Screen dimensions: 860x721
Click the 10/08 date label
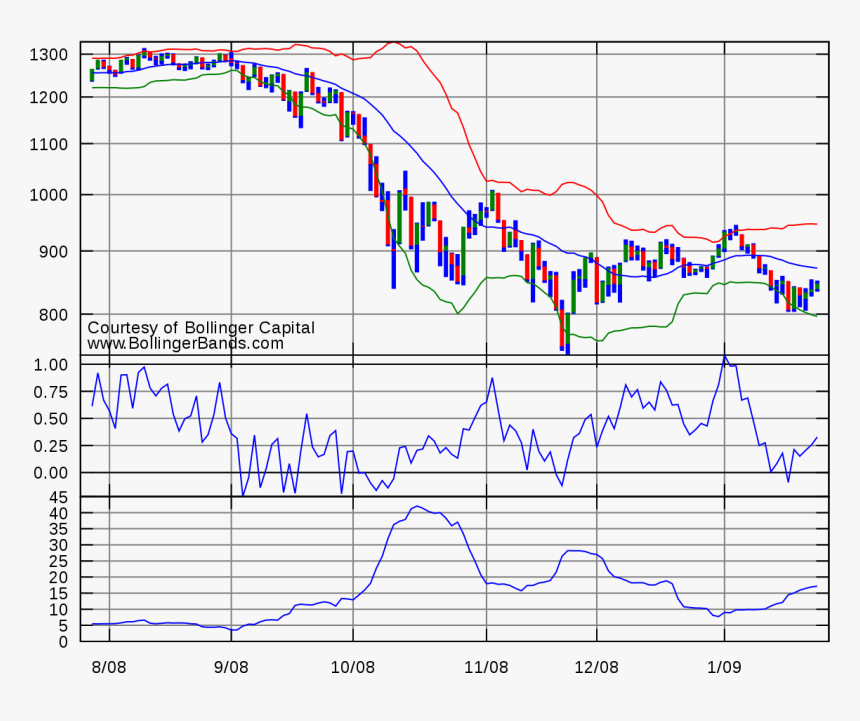(353, 668)
